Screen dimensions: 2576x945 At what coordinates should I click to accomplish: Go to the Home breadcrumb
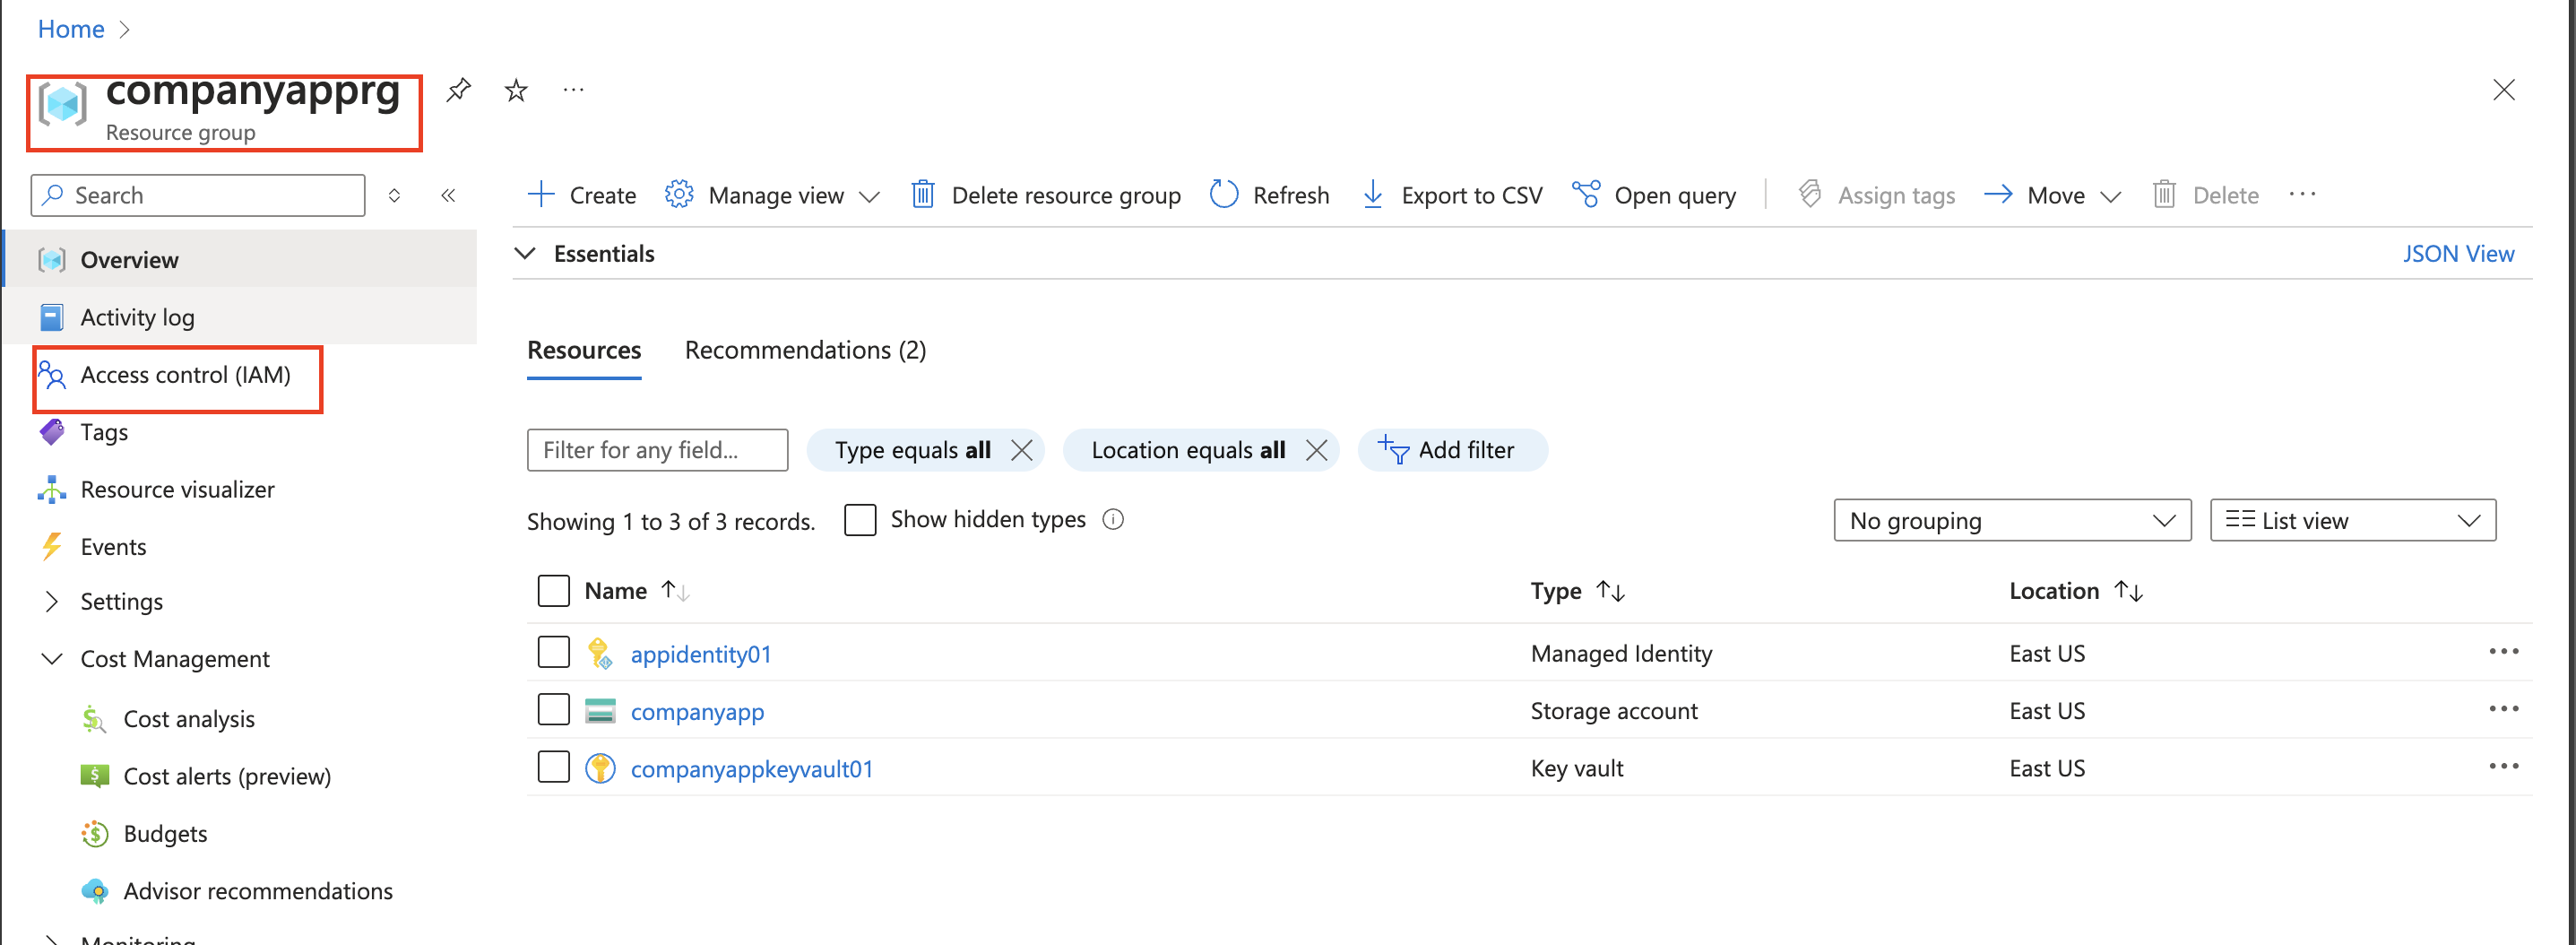(x=71, y=29)
